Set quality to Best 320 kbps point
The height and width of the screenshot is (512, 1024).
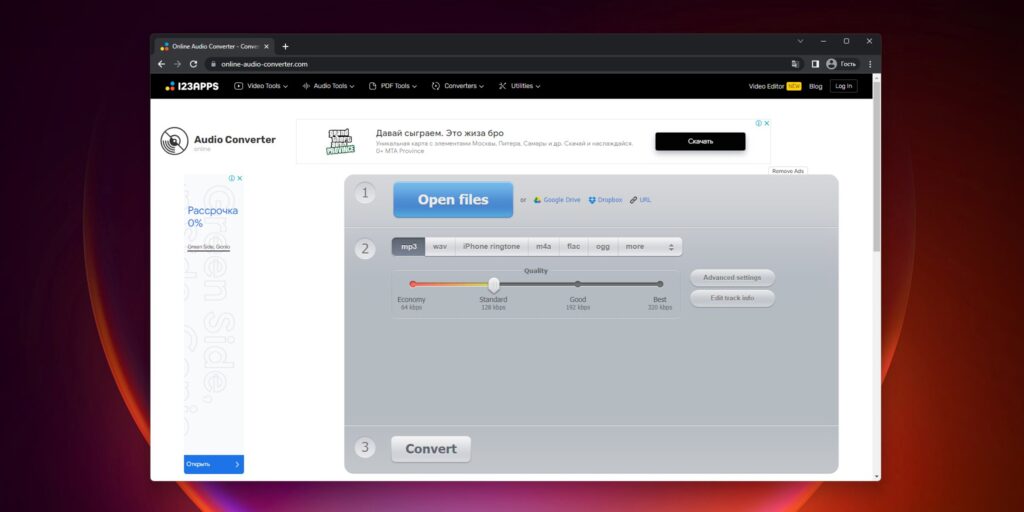click(x=660, y=284)
